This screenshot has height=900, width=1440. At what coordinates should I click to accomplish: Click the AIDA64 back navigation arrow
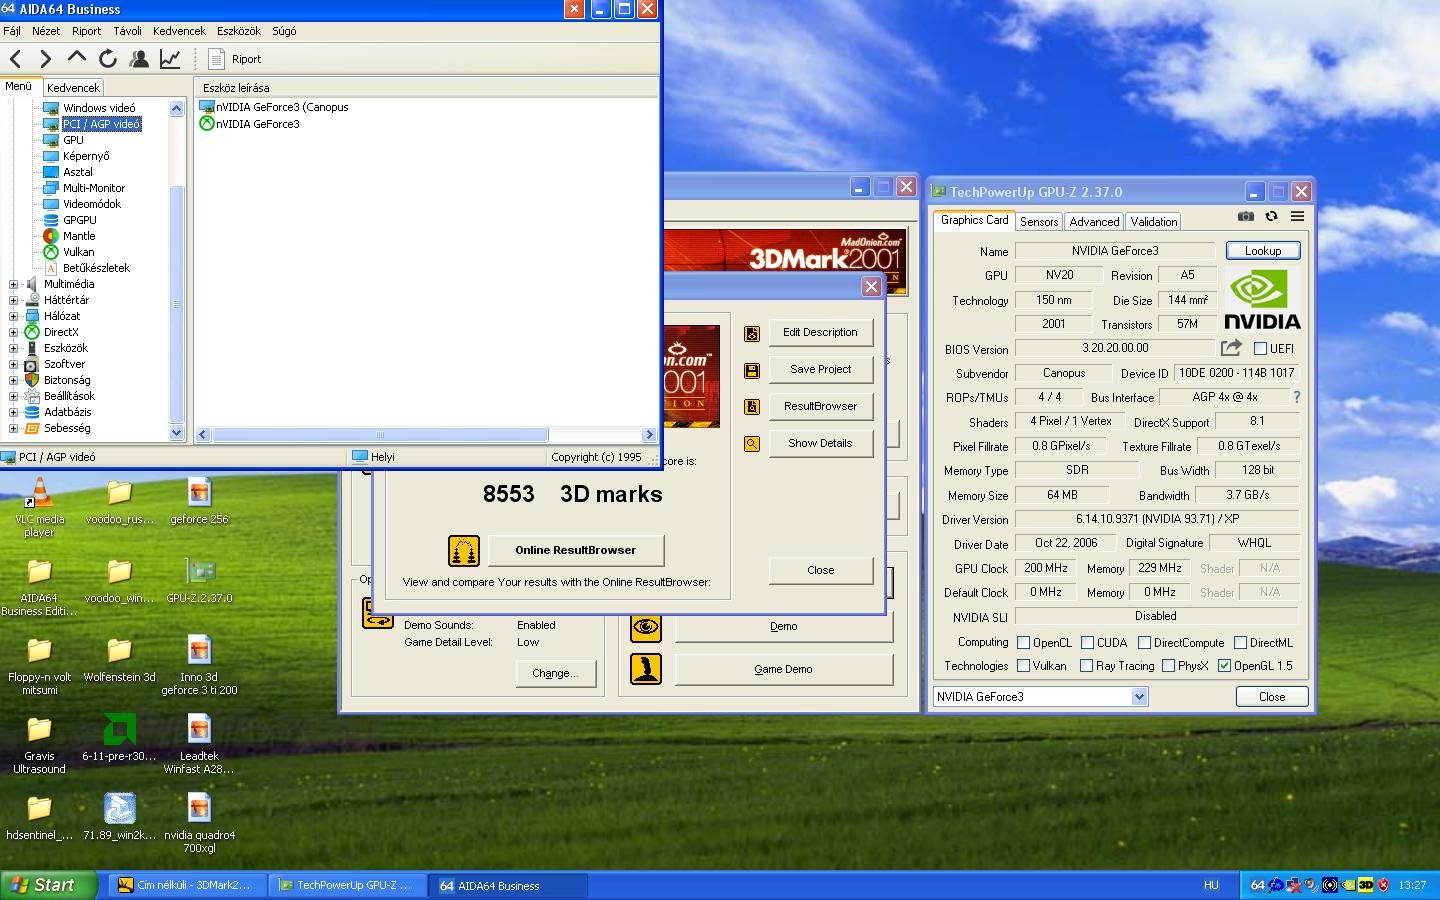[16, 59]
